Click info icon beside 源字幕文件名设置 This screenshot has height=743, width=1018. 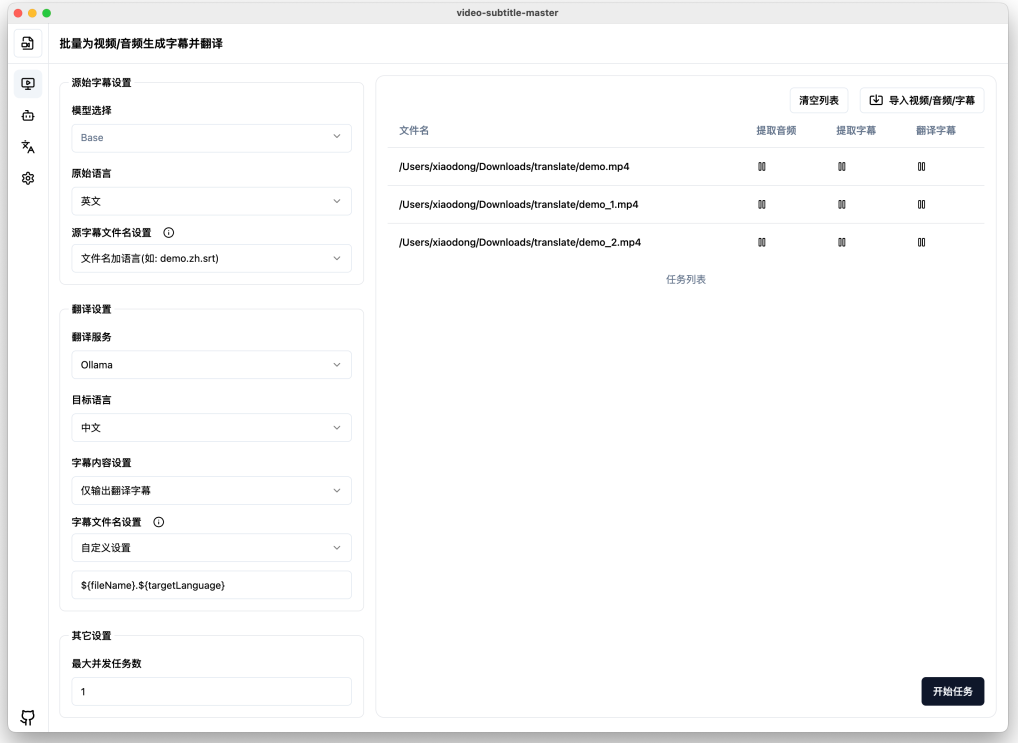[x=168, y=232]
